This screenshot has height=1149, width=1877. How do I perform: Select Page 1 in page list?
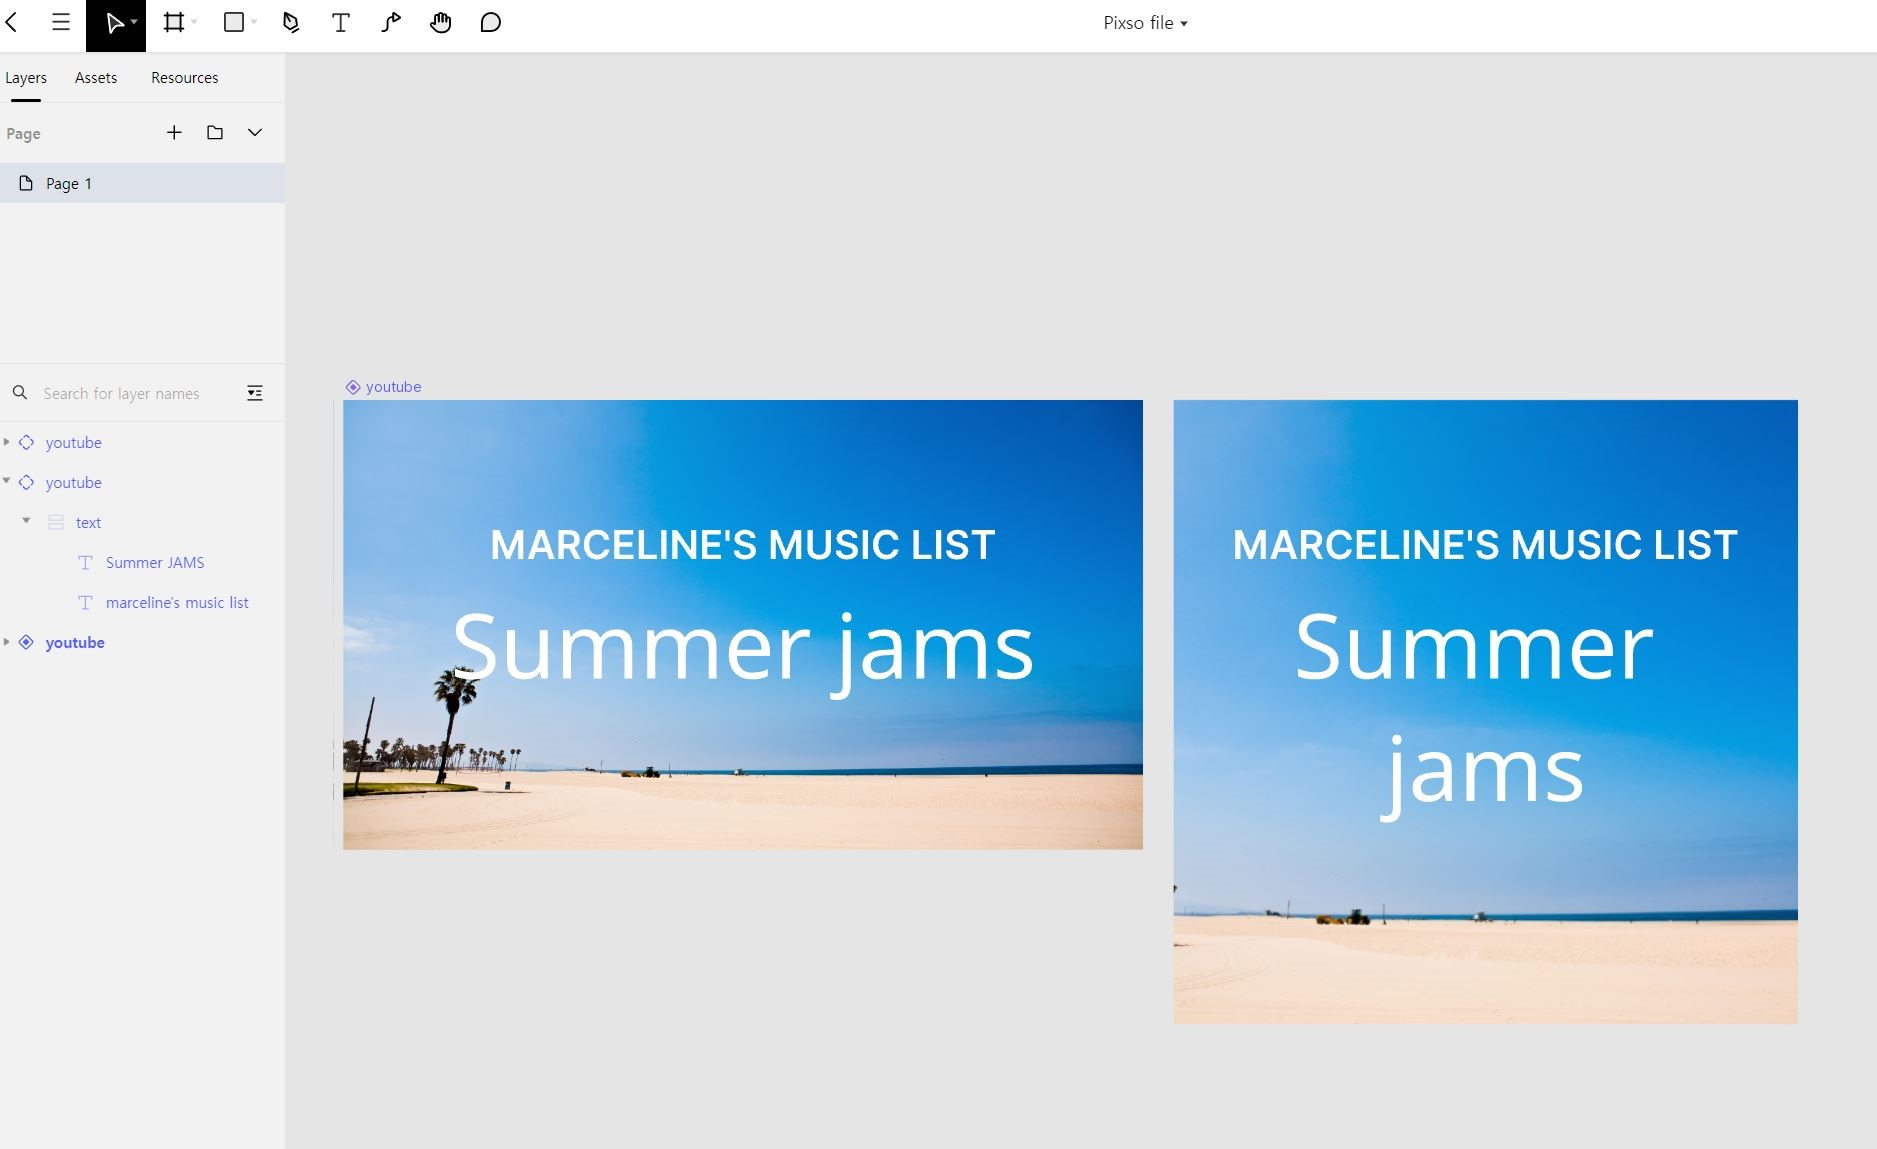[142, 183]
